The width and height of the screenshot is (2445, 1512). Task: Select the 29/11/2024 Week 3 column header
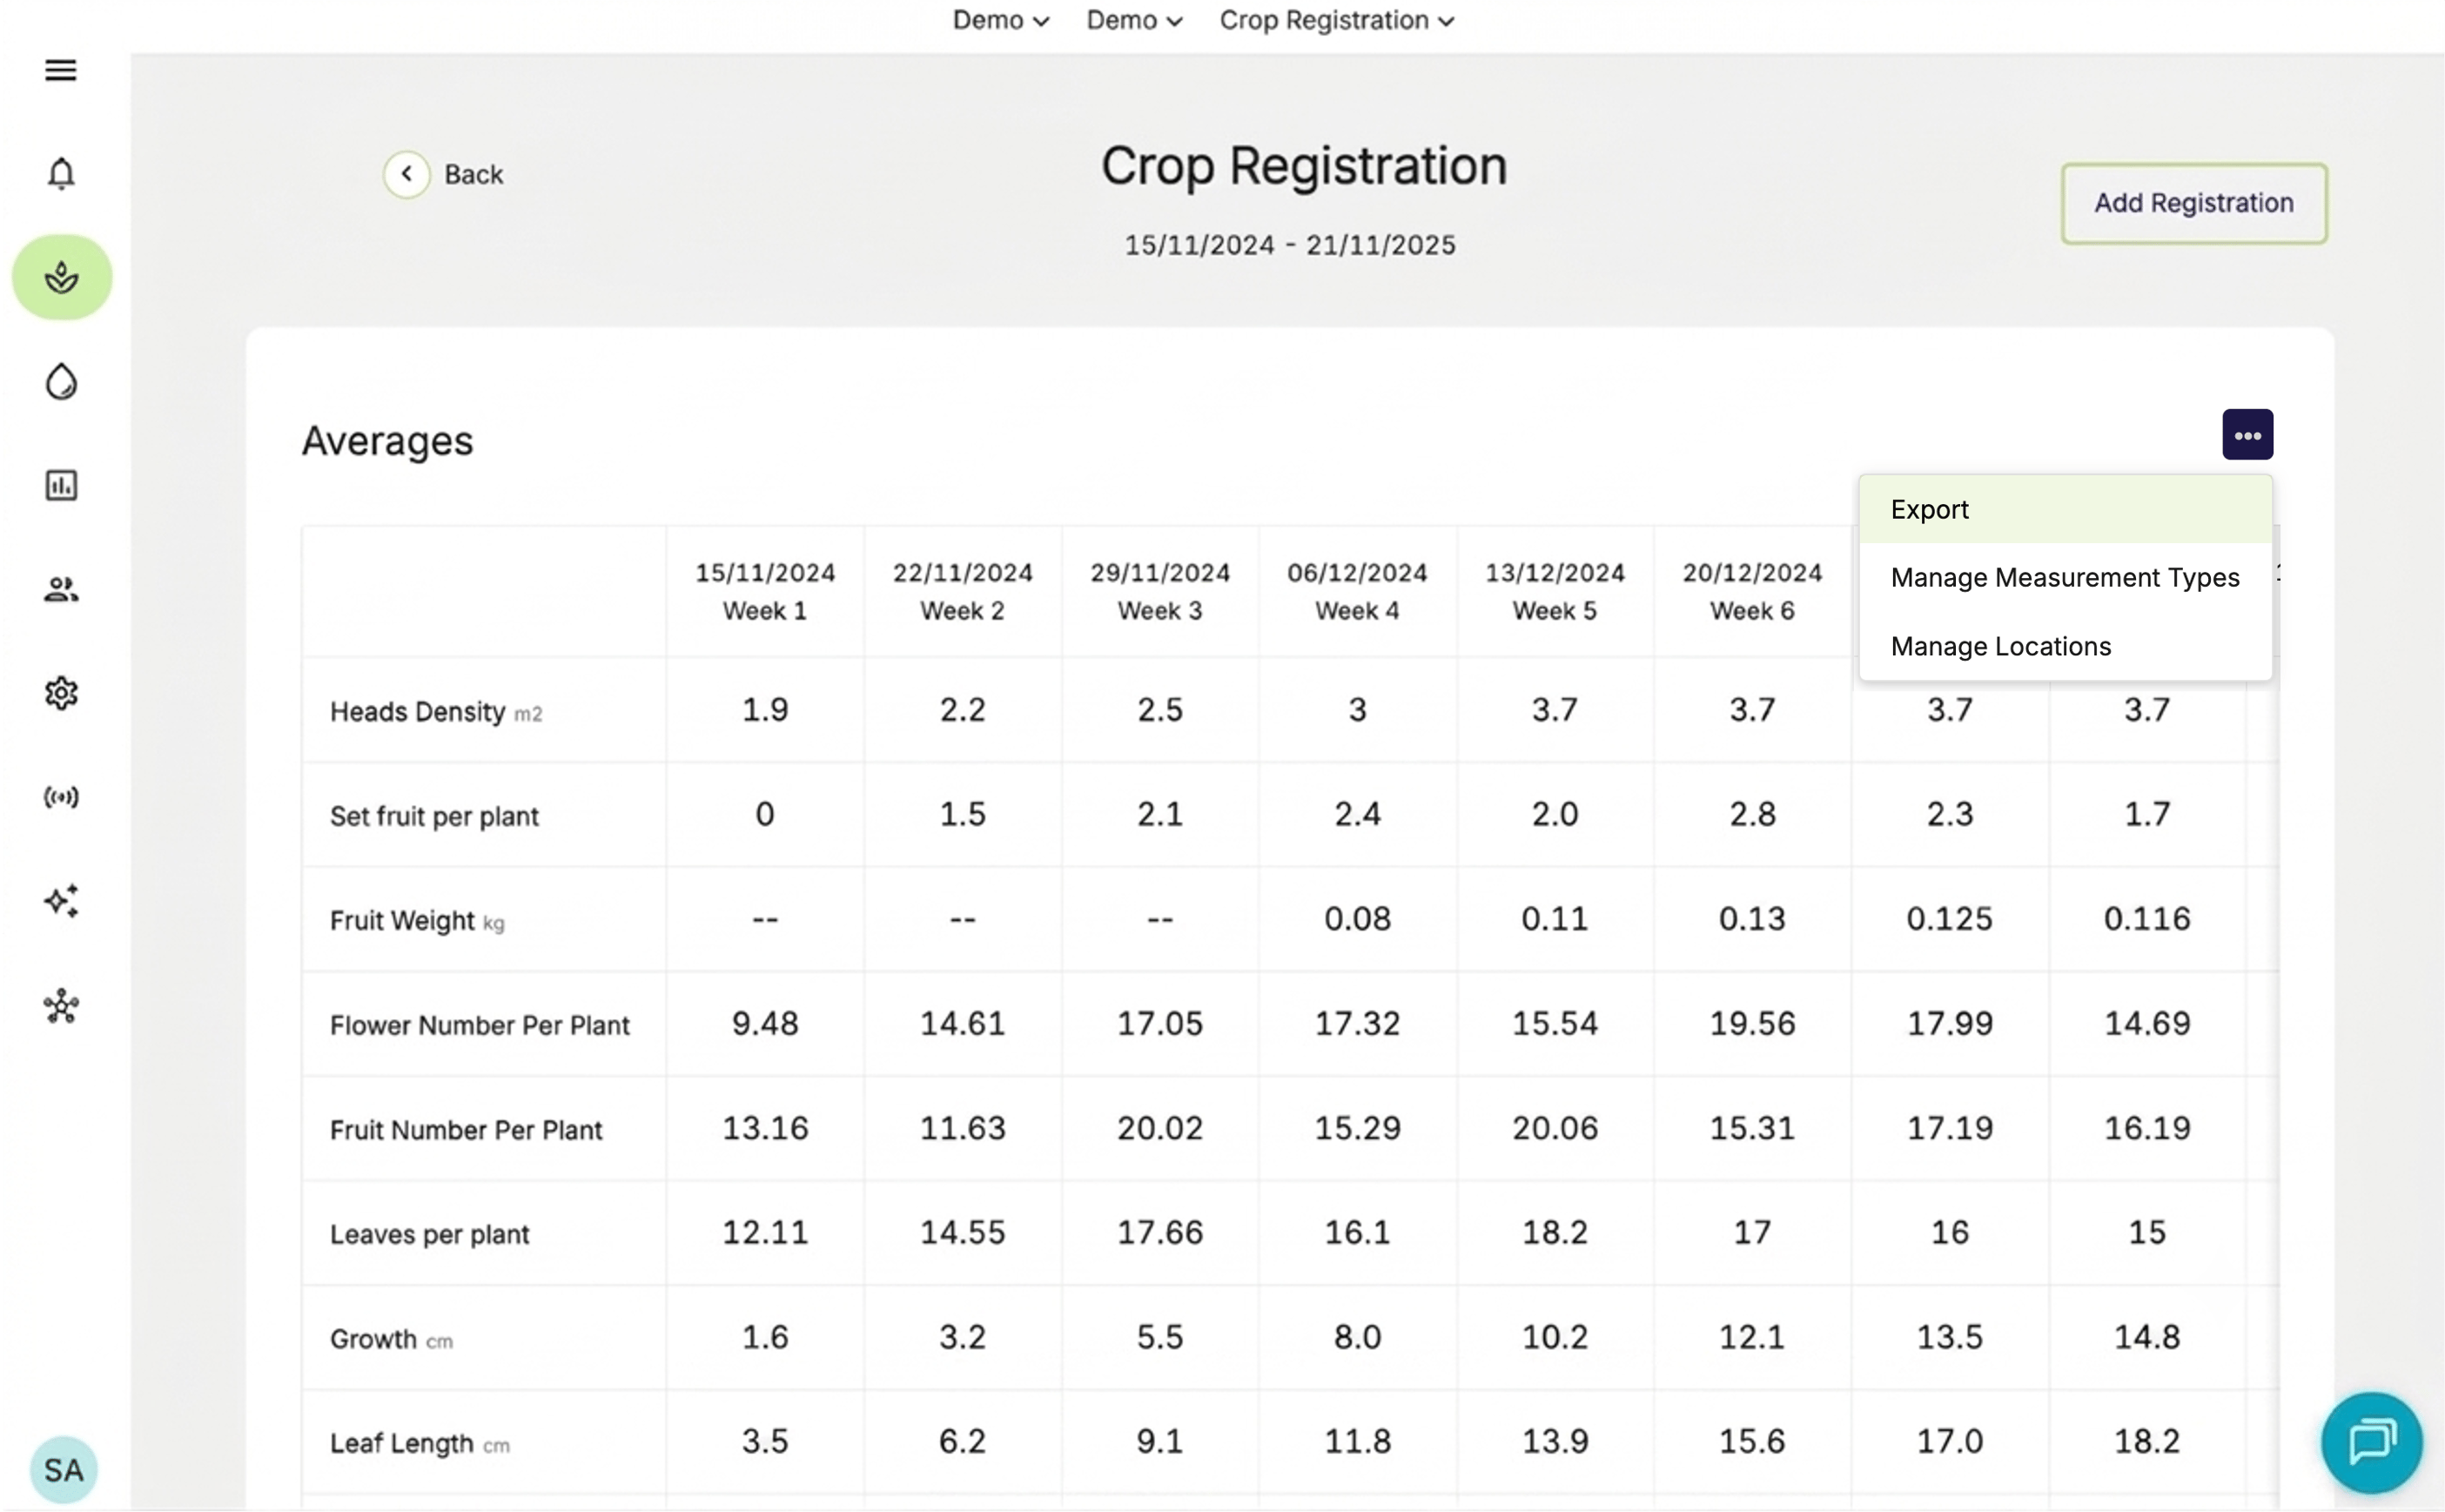(1159, 591)
